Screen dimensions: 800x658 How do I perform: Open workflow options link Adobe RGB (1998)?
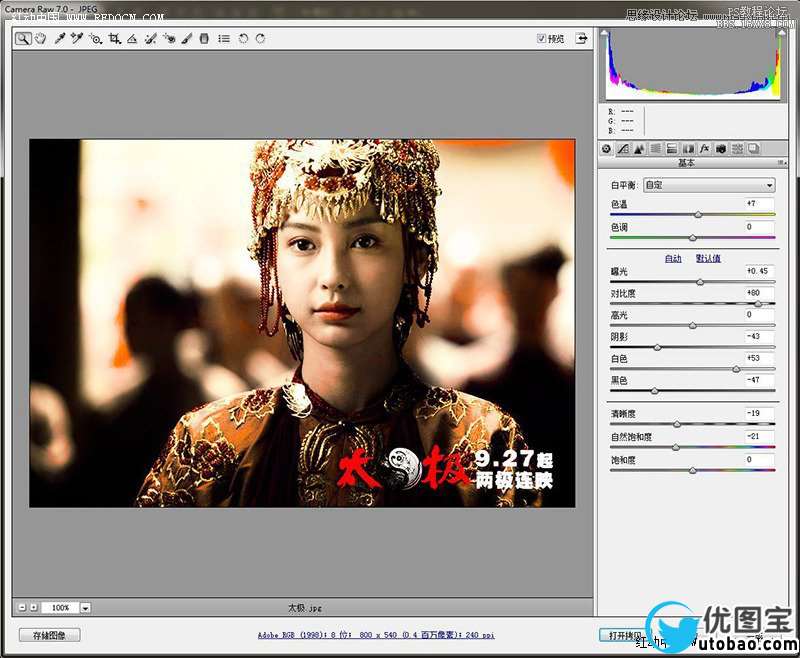click(376, 635)
